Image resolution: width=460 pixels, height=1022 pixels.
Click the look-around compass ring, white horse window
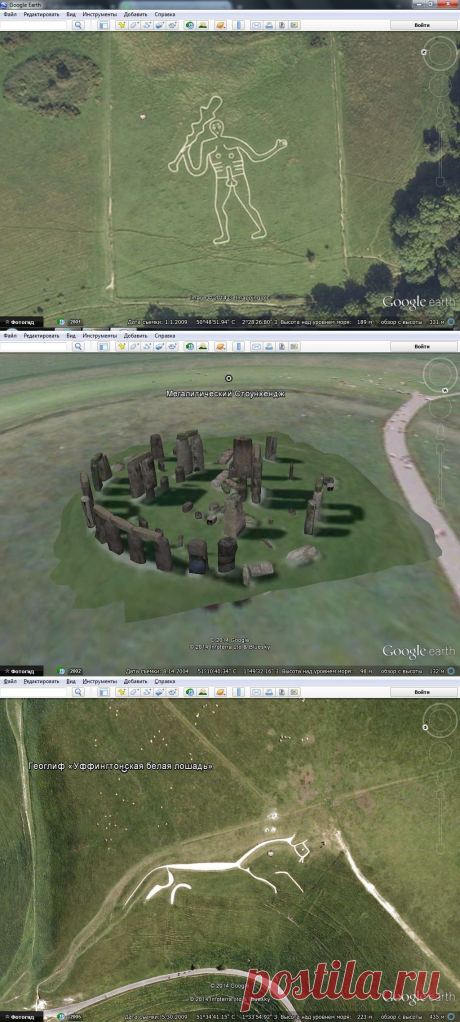pyautogui.click(x=440, y=722)
